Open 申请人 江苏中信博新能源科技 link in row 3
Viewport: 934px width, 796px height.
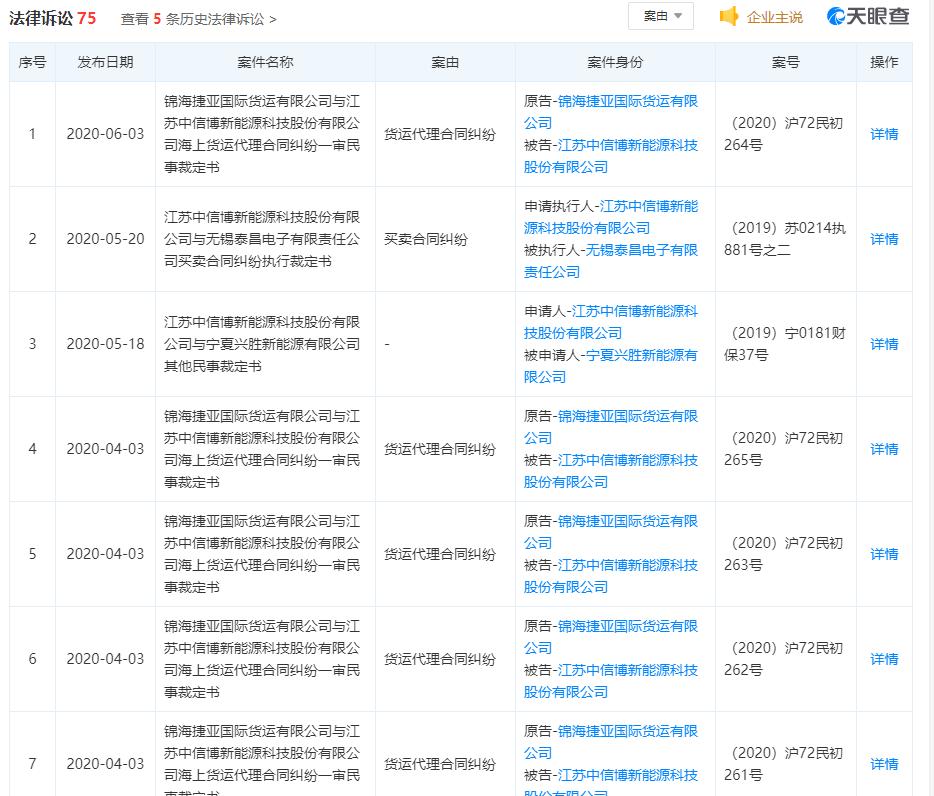tap(611, 322)
